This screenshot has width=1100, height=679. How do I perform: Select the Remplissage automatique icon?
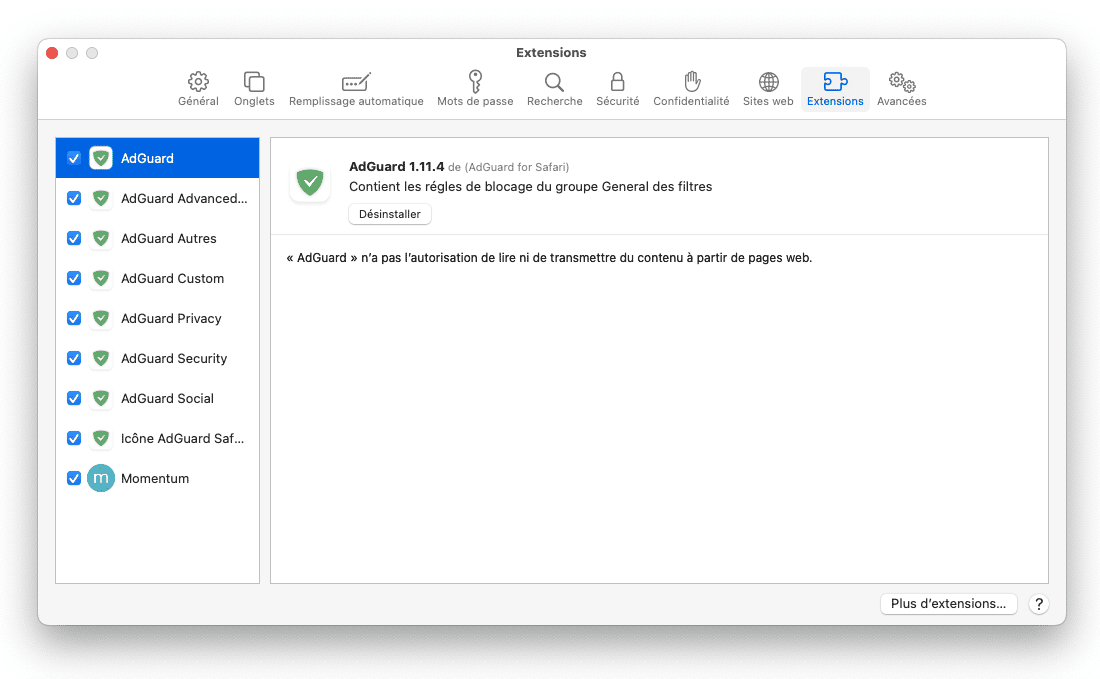(356, 82)
